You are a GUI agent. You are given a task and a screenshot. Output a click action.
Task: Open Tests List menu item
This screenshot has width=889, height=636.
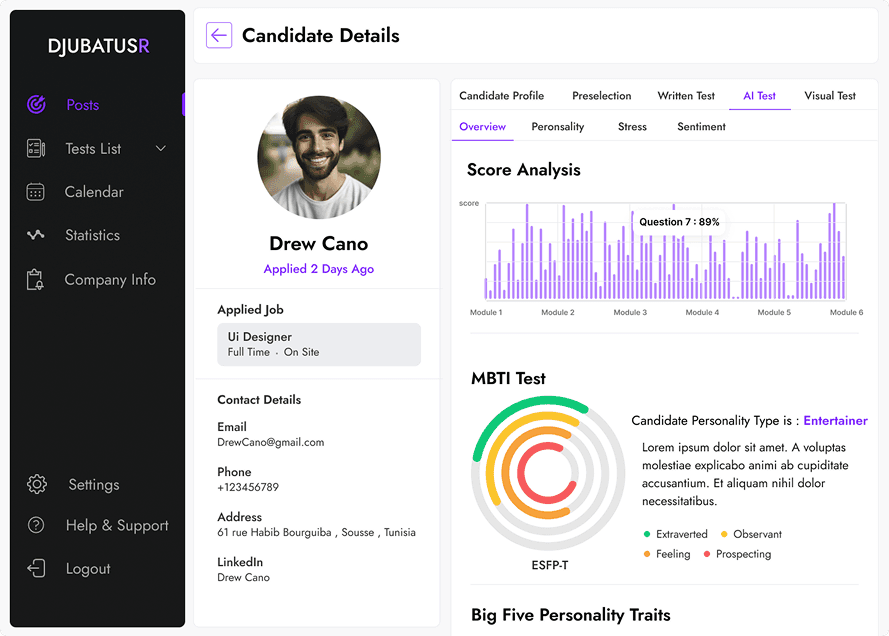coord(93,149)
